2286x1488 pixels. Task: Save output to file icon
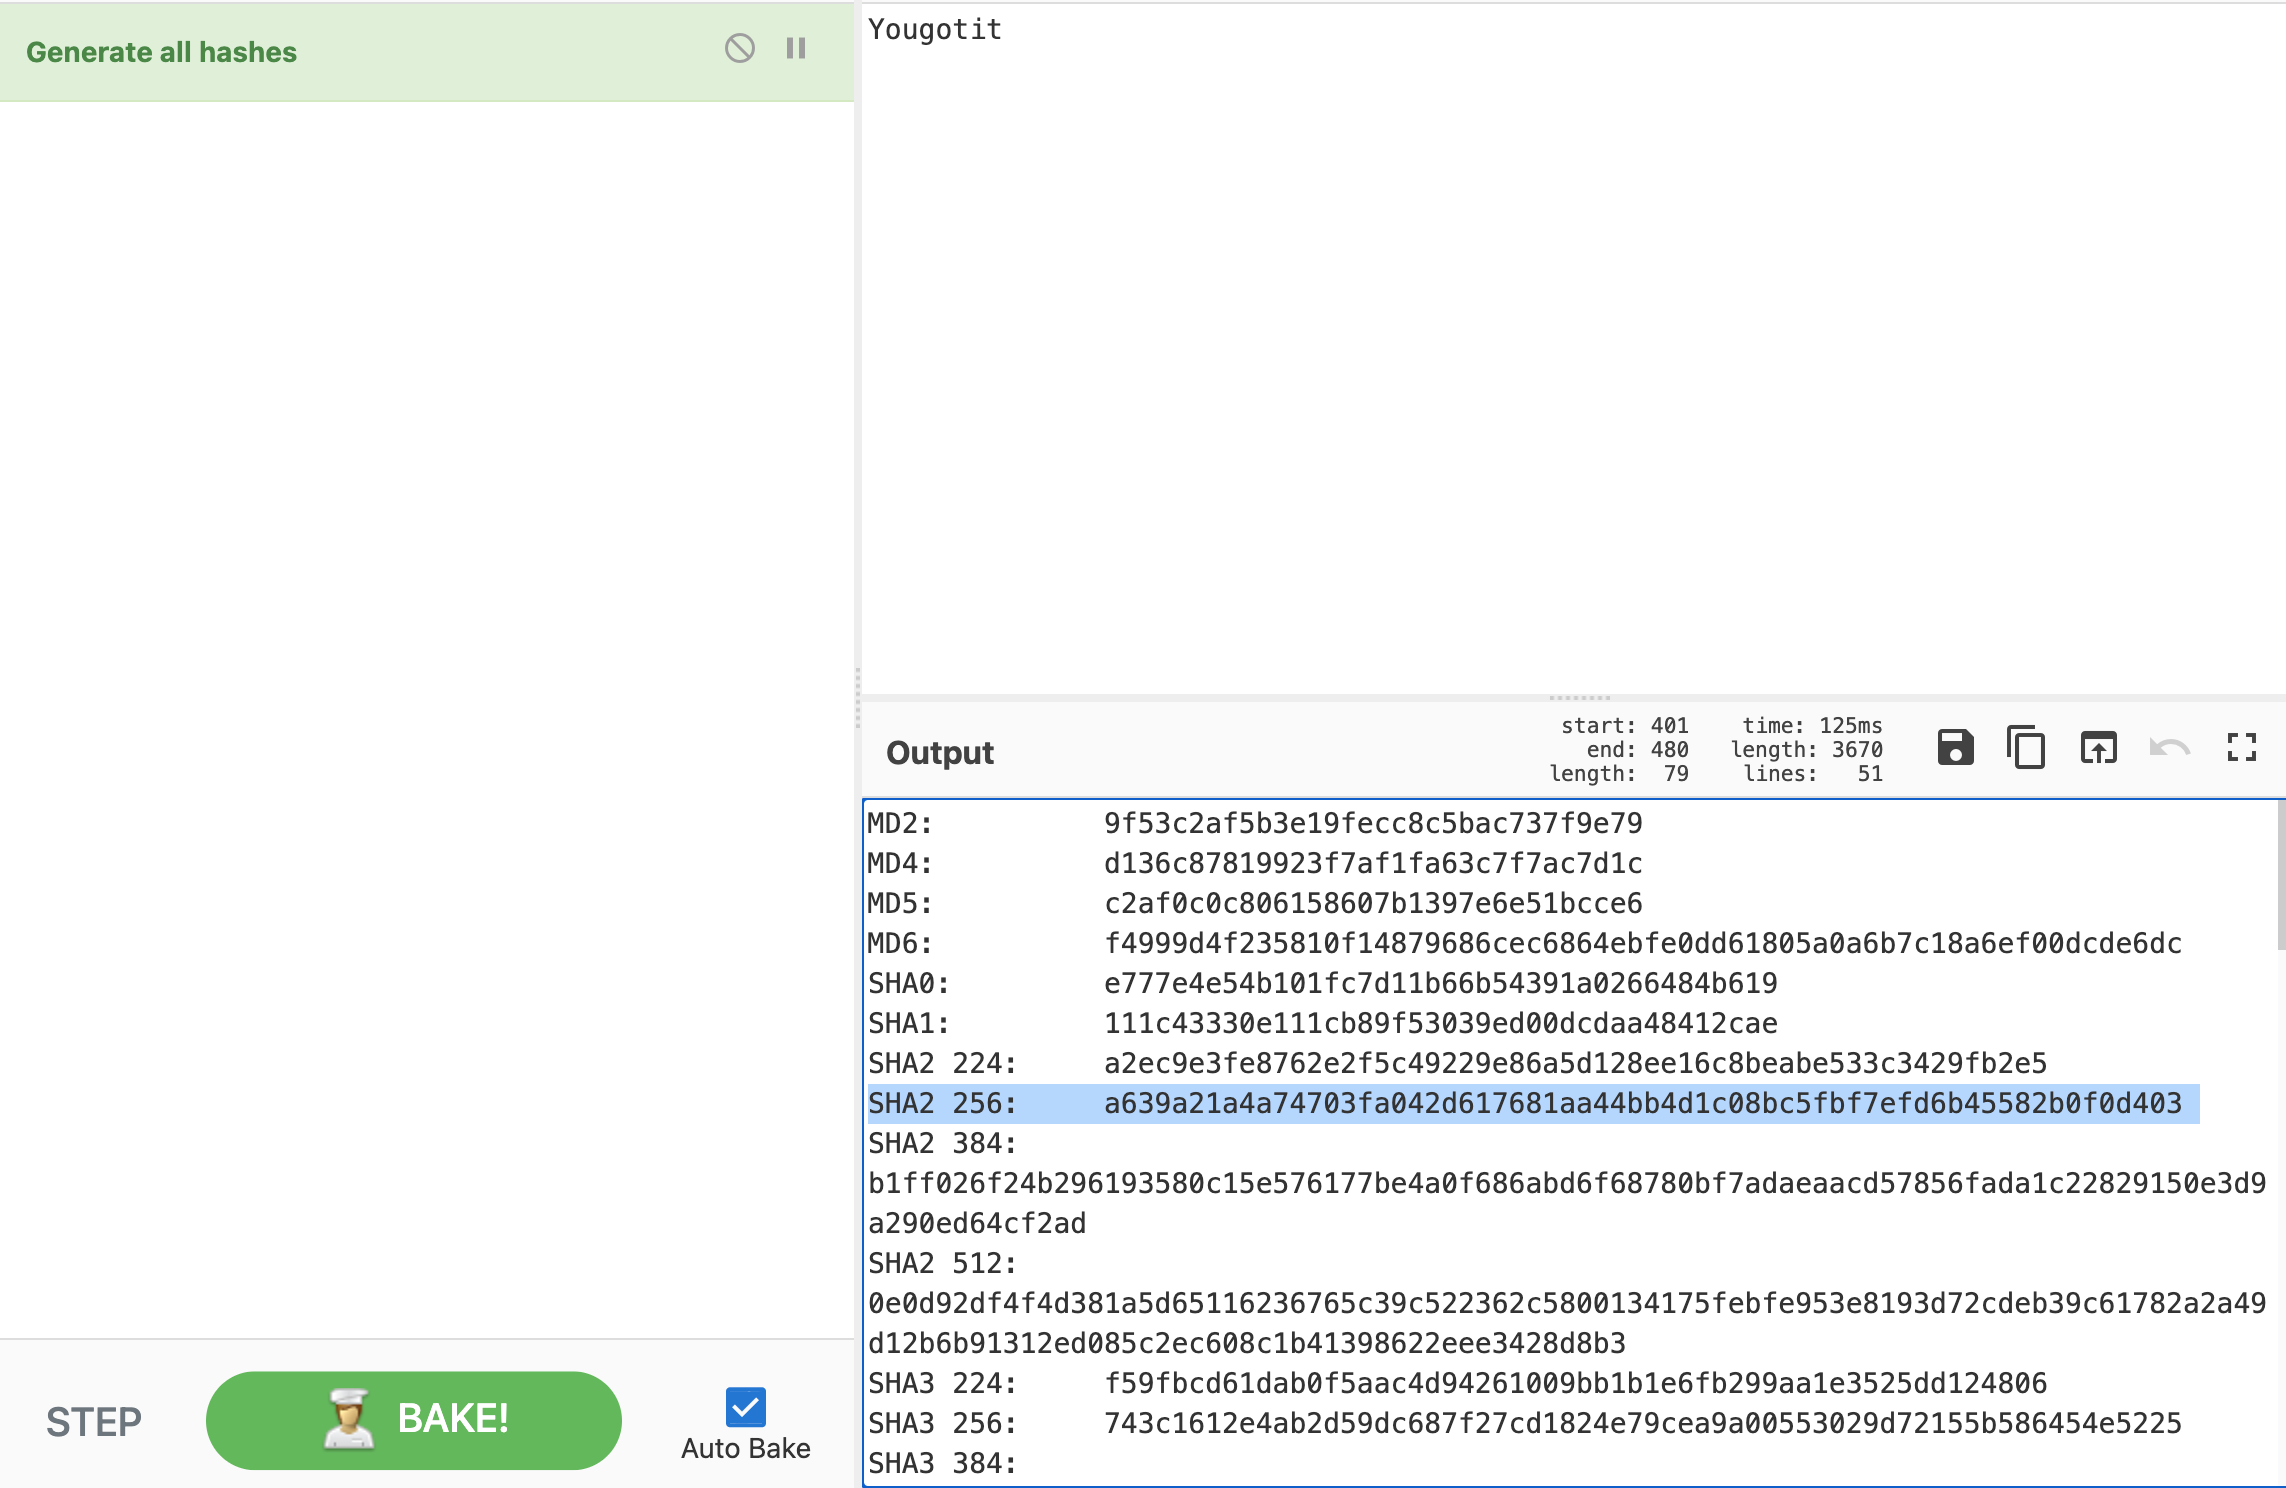pyautogui.click(x=1955, y=748)
